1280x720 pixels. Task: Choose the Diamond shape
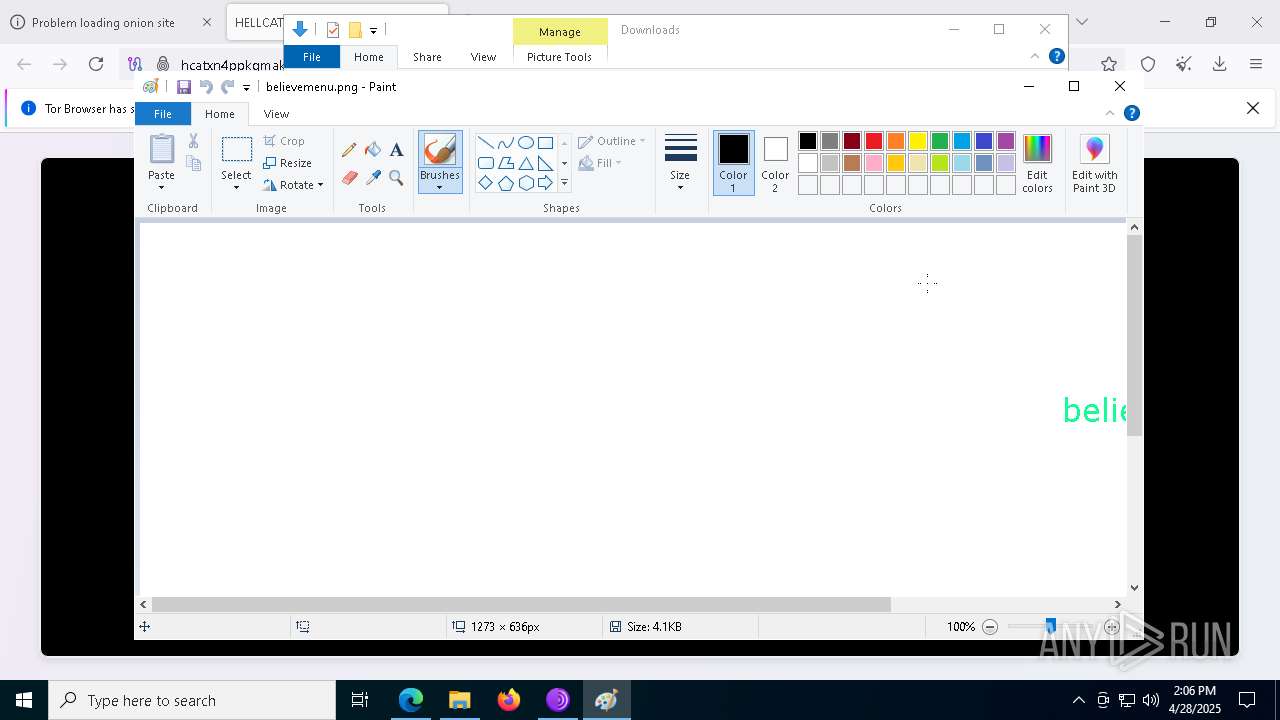[x=485, y=183]
